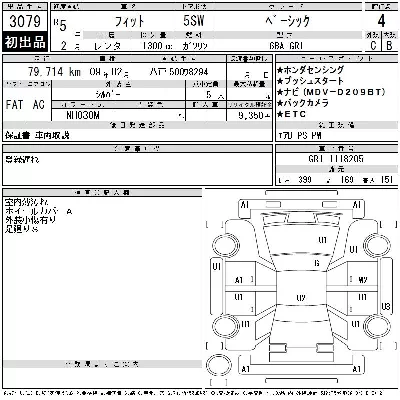Click the ★ETC feature entry

[291, 114]
